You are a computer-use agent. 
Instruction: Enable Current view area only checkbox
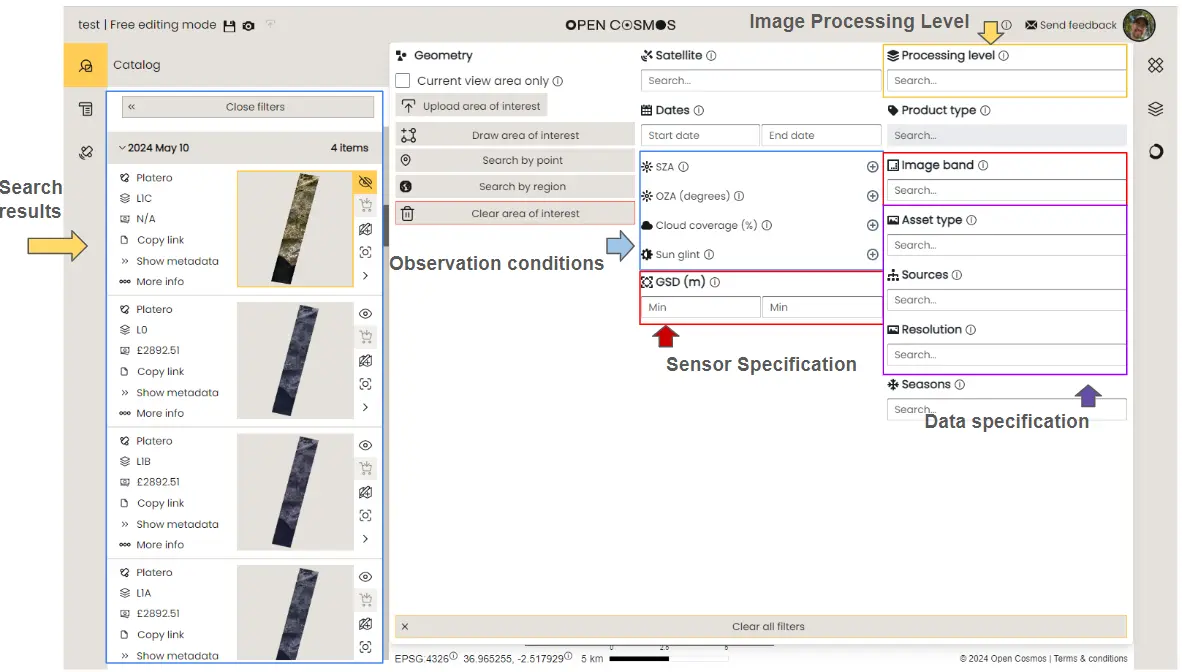click(x=403, y=81)
